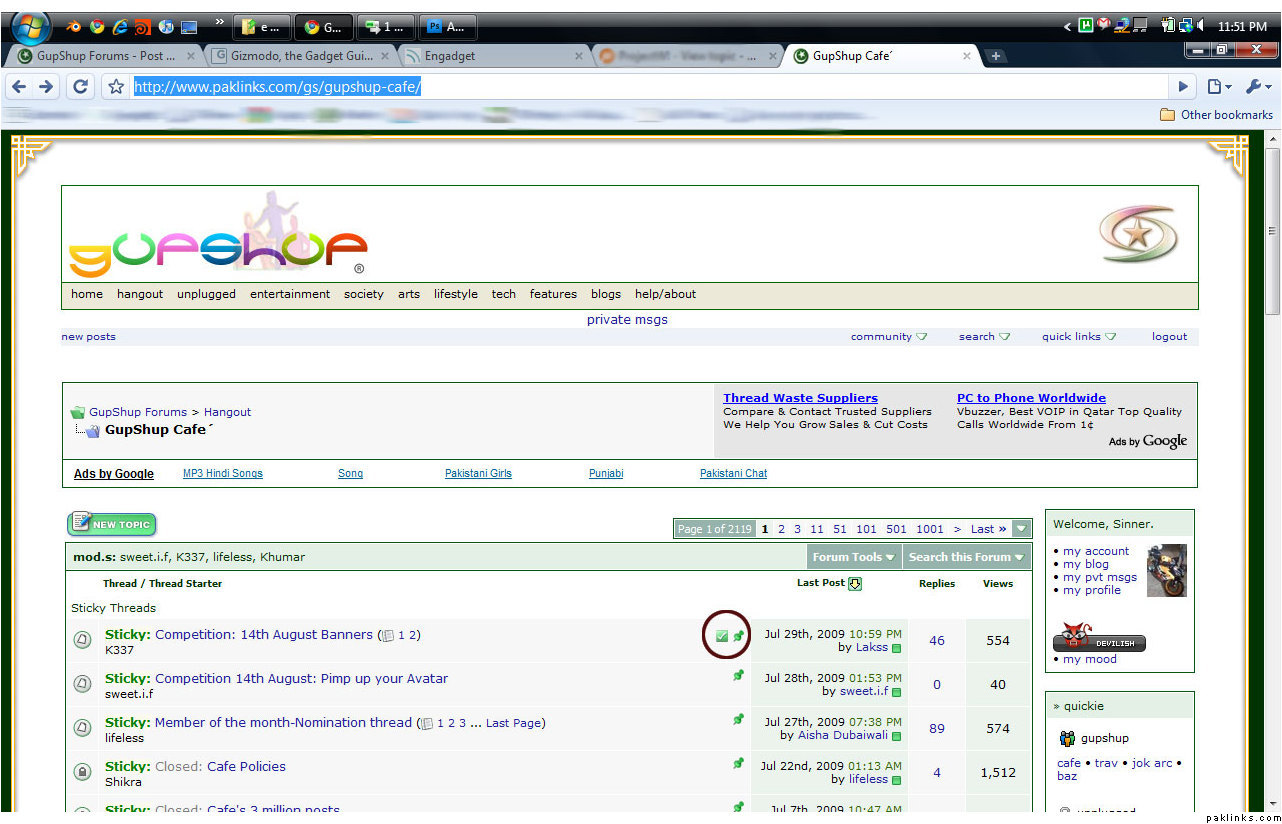The height and width of the screenshot is (824, 1282).
Task: Click the New Topic button
Action: click(112, 524)
